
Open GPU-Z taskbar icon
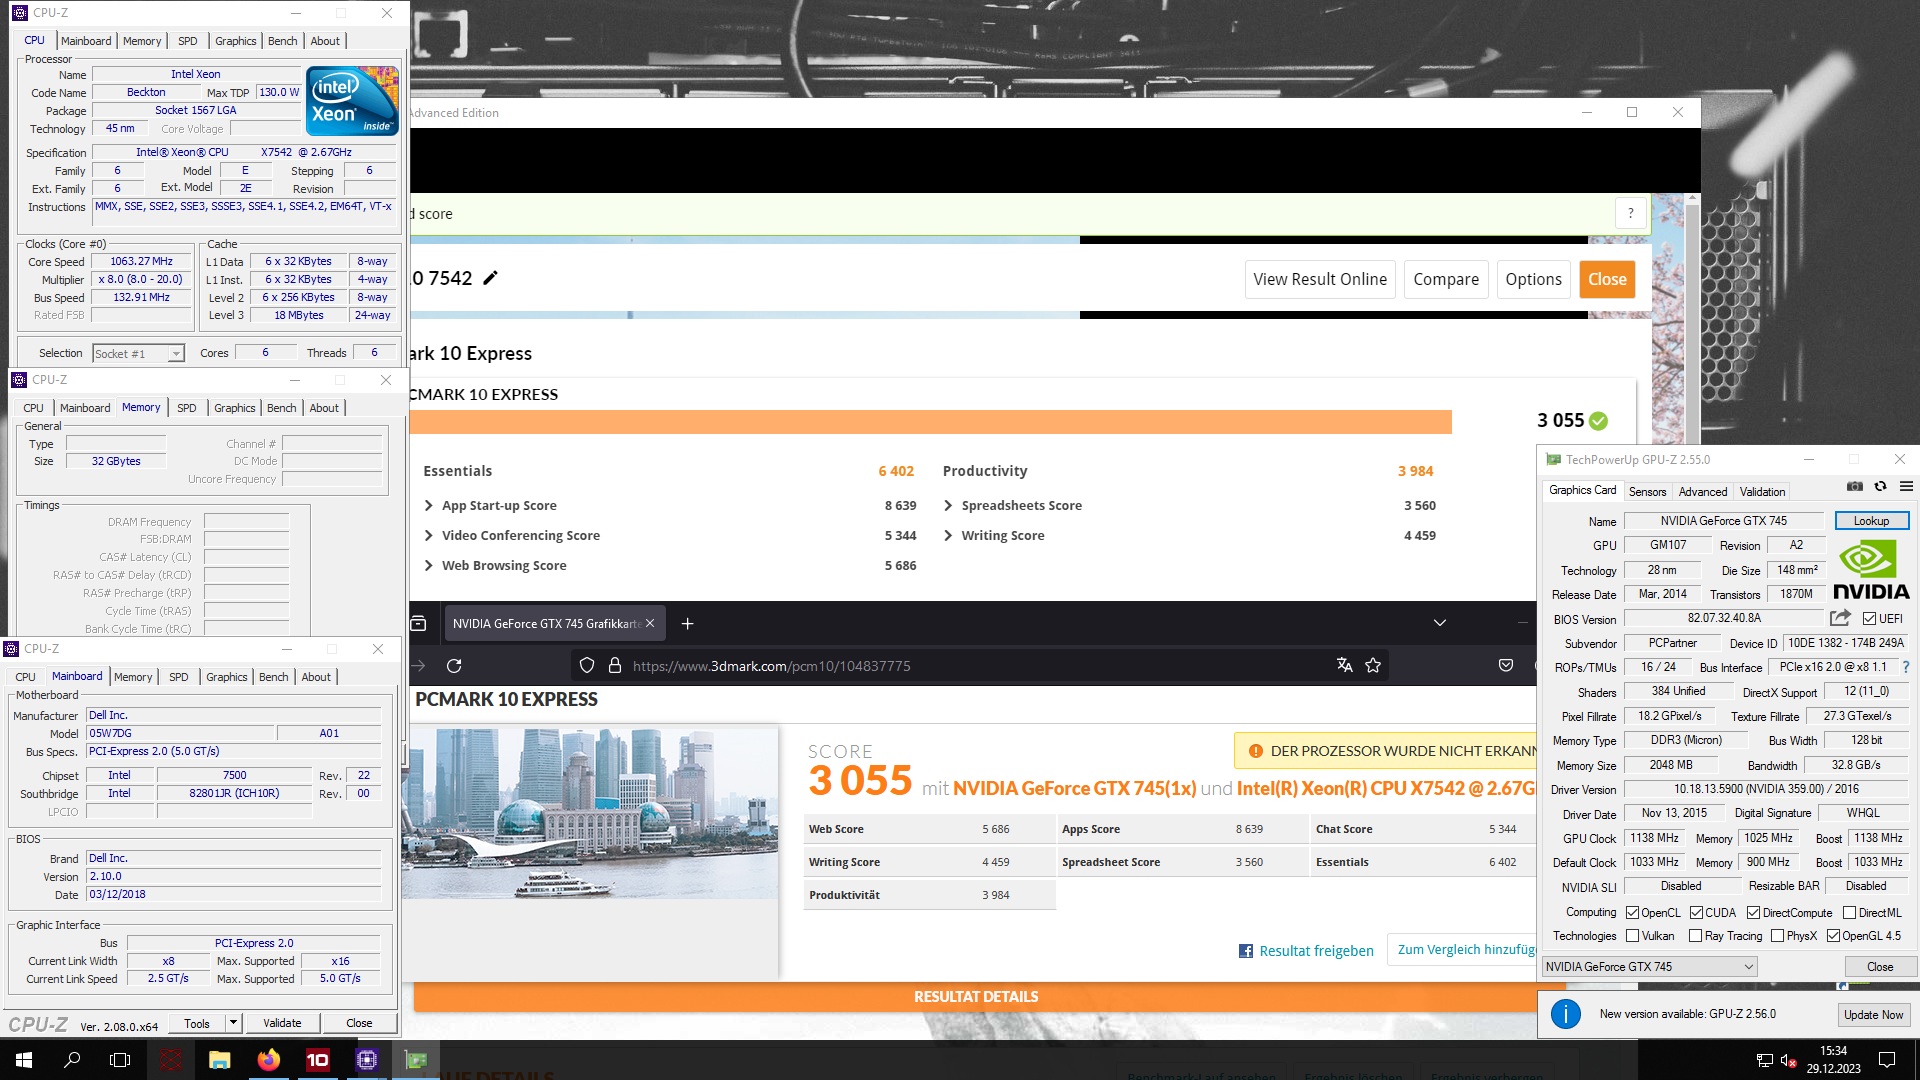(x=415, y=1060)
